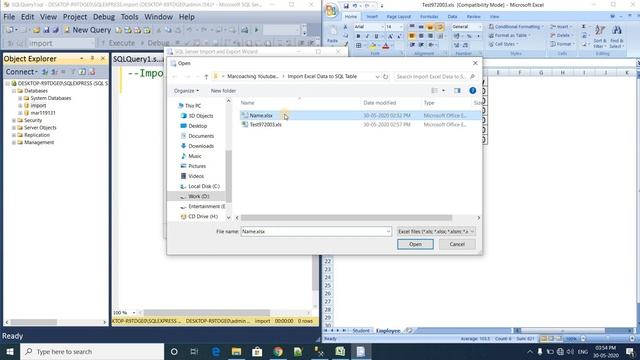The image size is (640, 360).
Task: Expand the Server Objects folder in Object Explorer
Action: [14, 128]
